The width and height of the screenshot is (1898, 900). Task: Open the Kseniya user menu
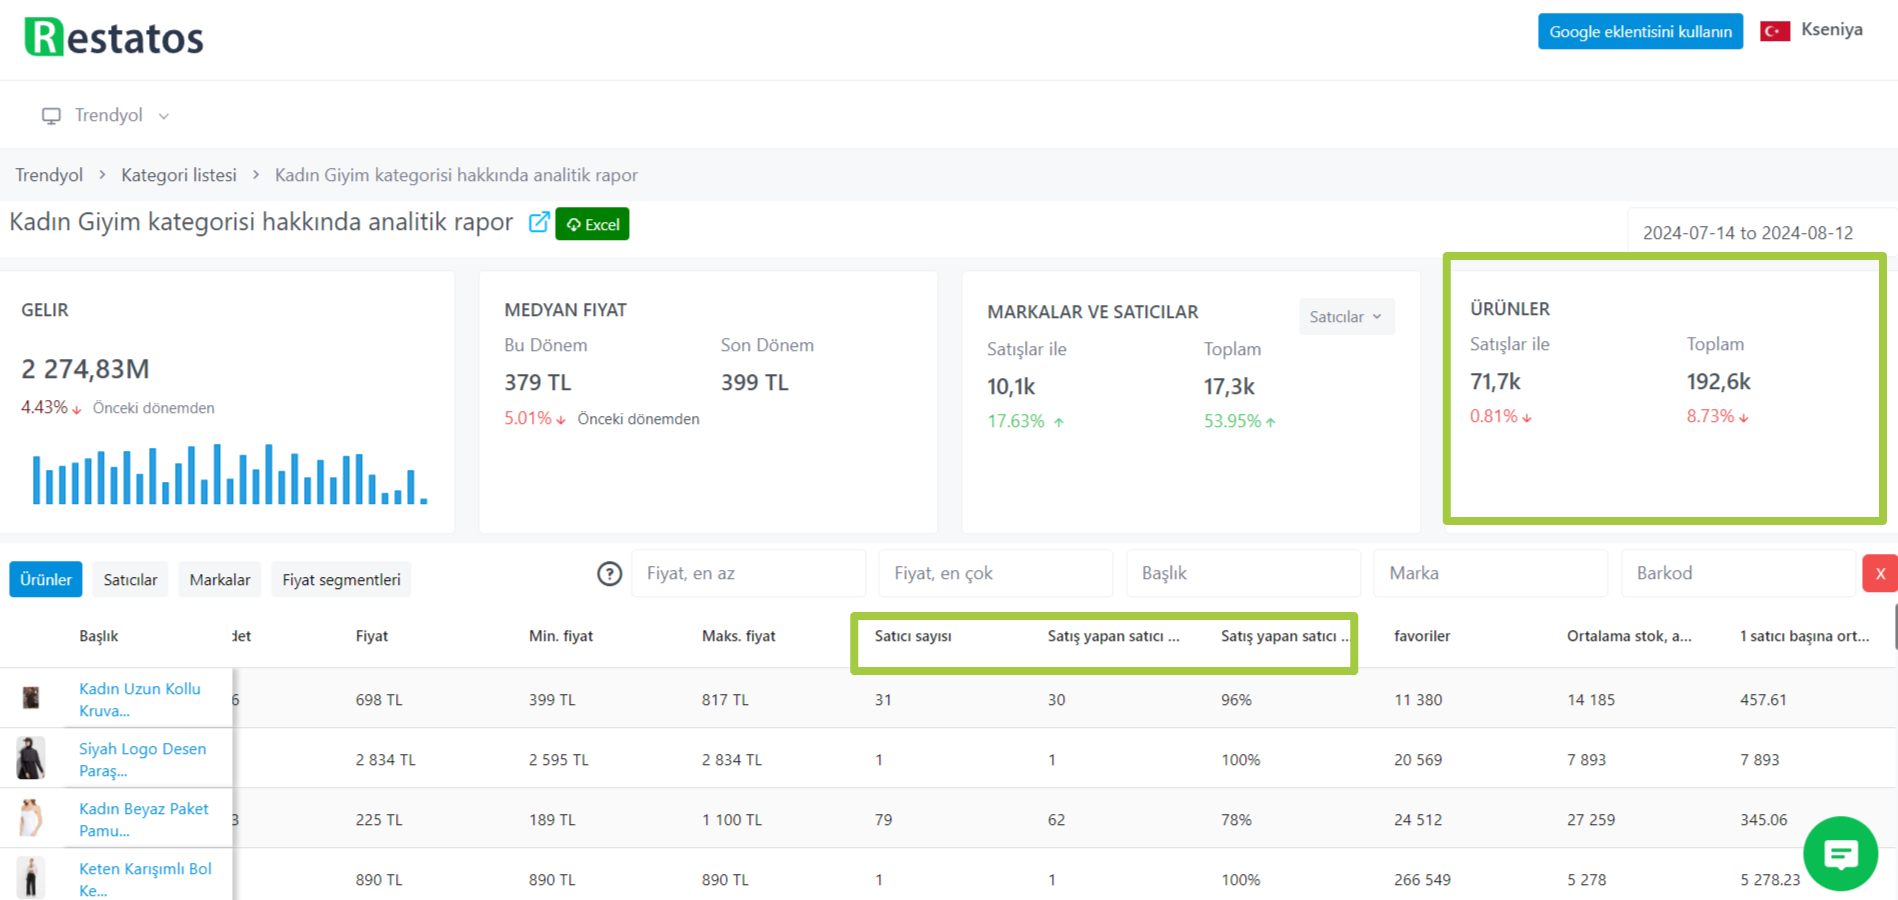(1832, 30)
